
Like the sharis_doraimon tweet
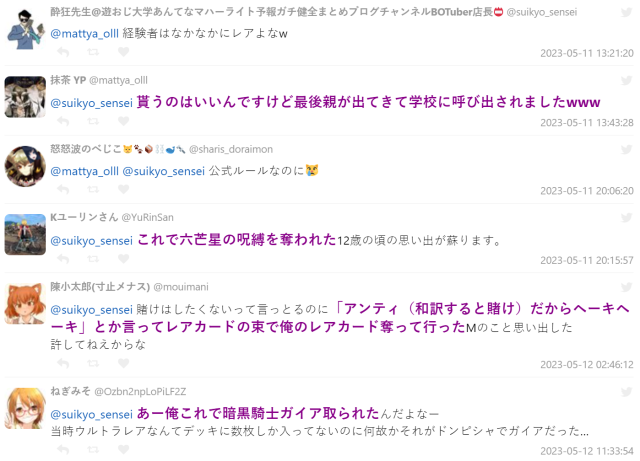124,189
